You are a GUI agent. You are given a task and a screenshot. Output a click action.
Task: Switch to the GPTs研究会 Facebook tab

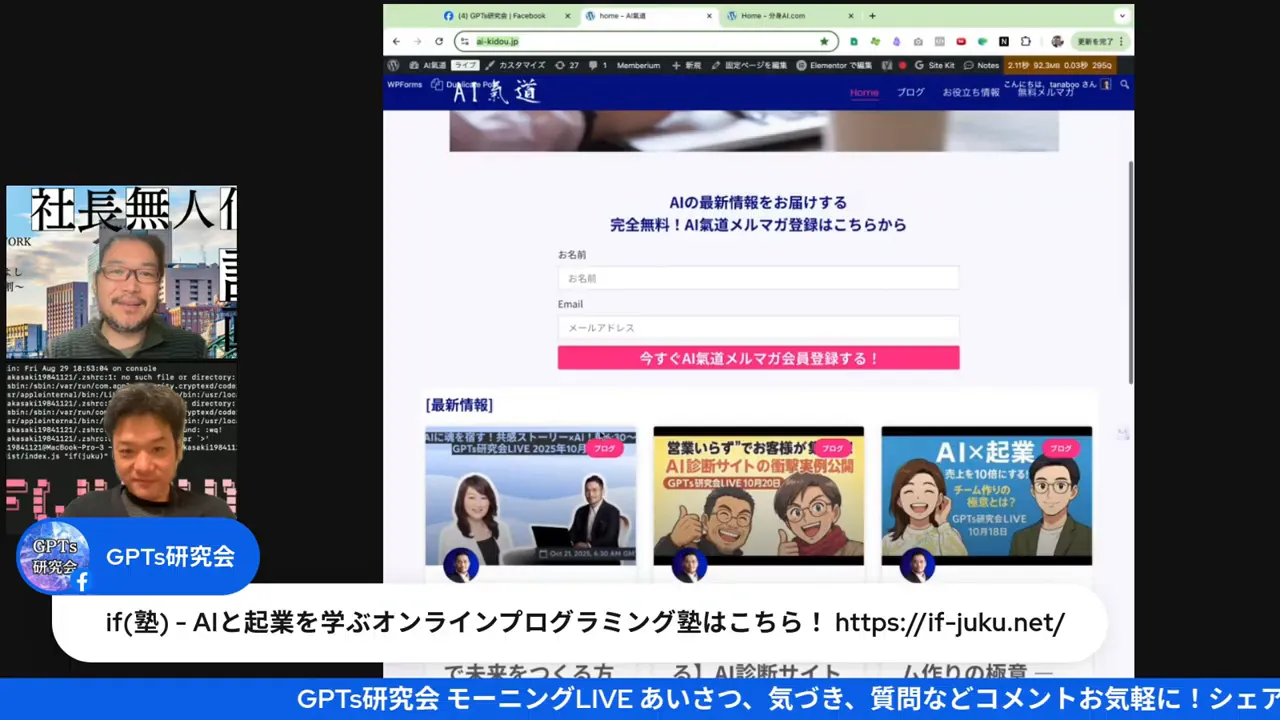click(500, 16)
